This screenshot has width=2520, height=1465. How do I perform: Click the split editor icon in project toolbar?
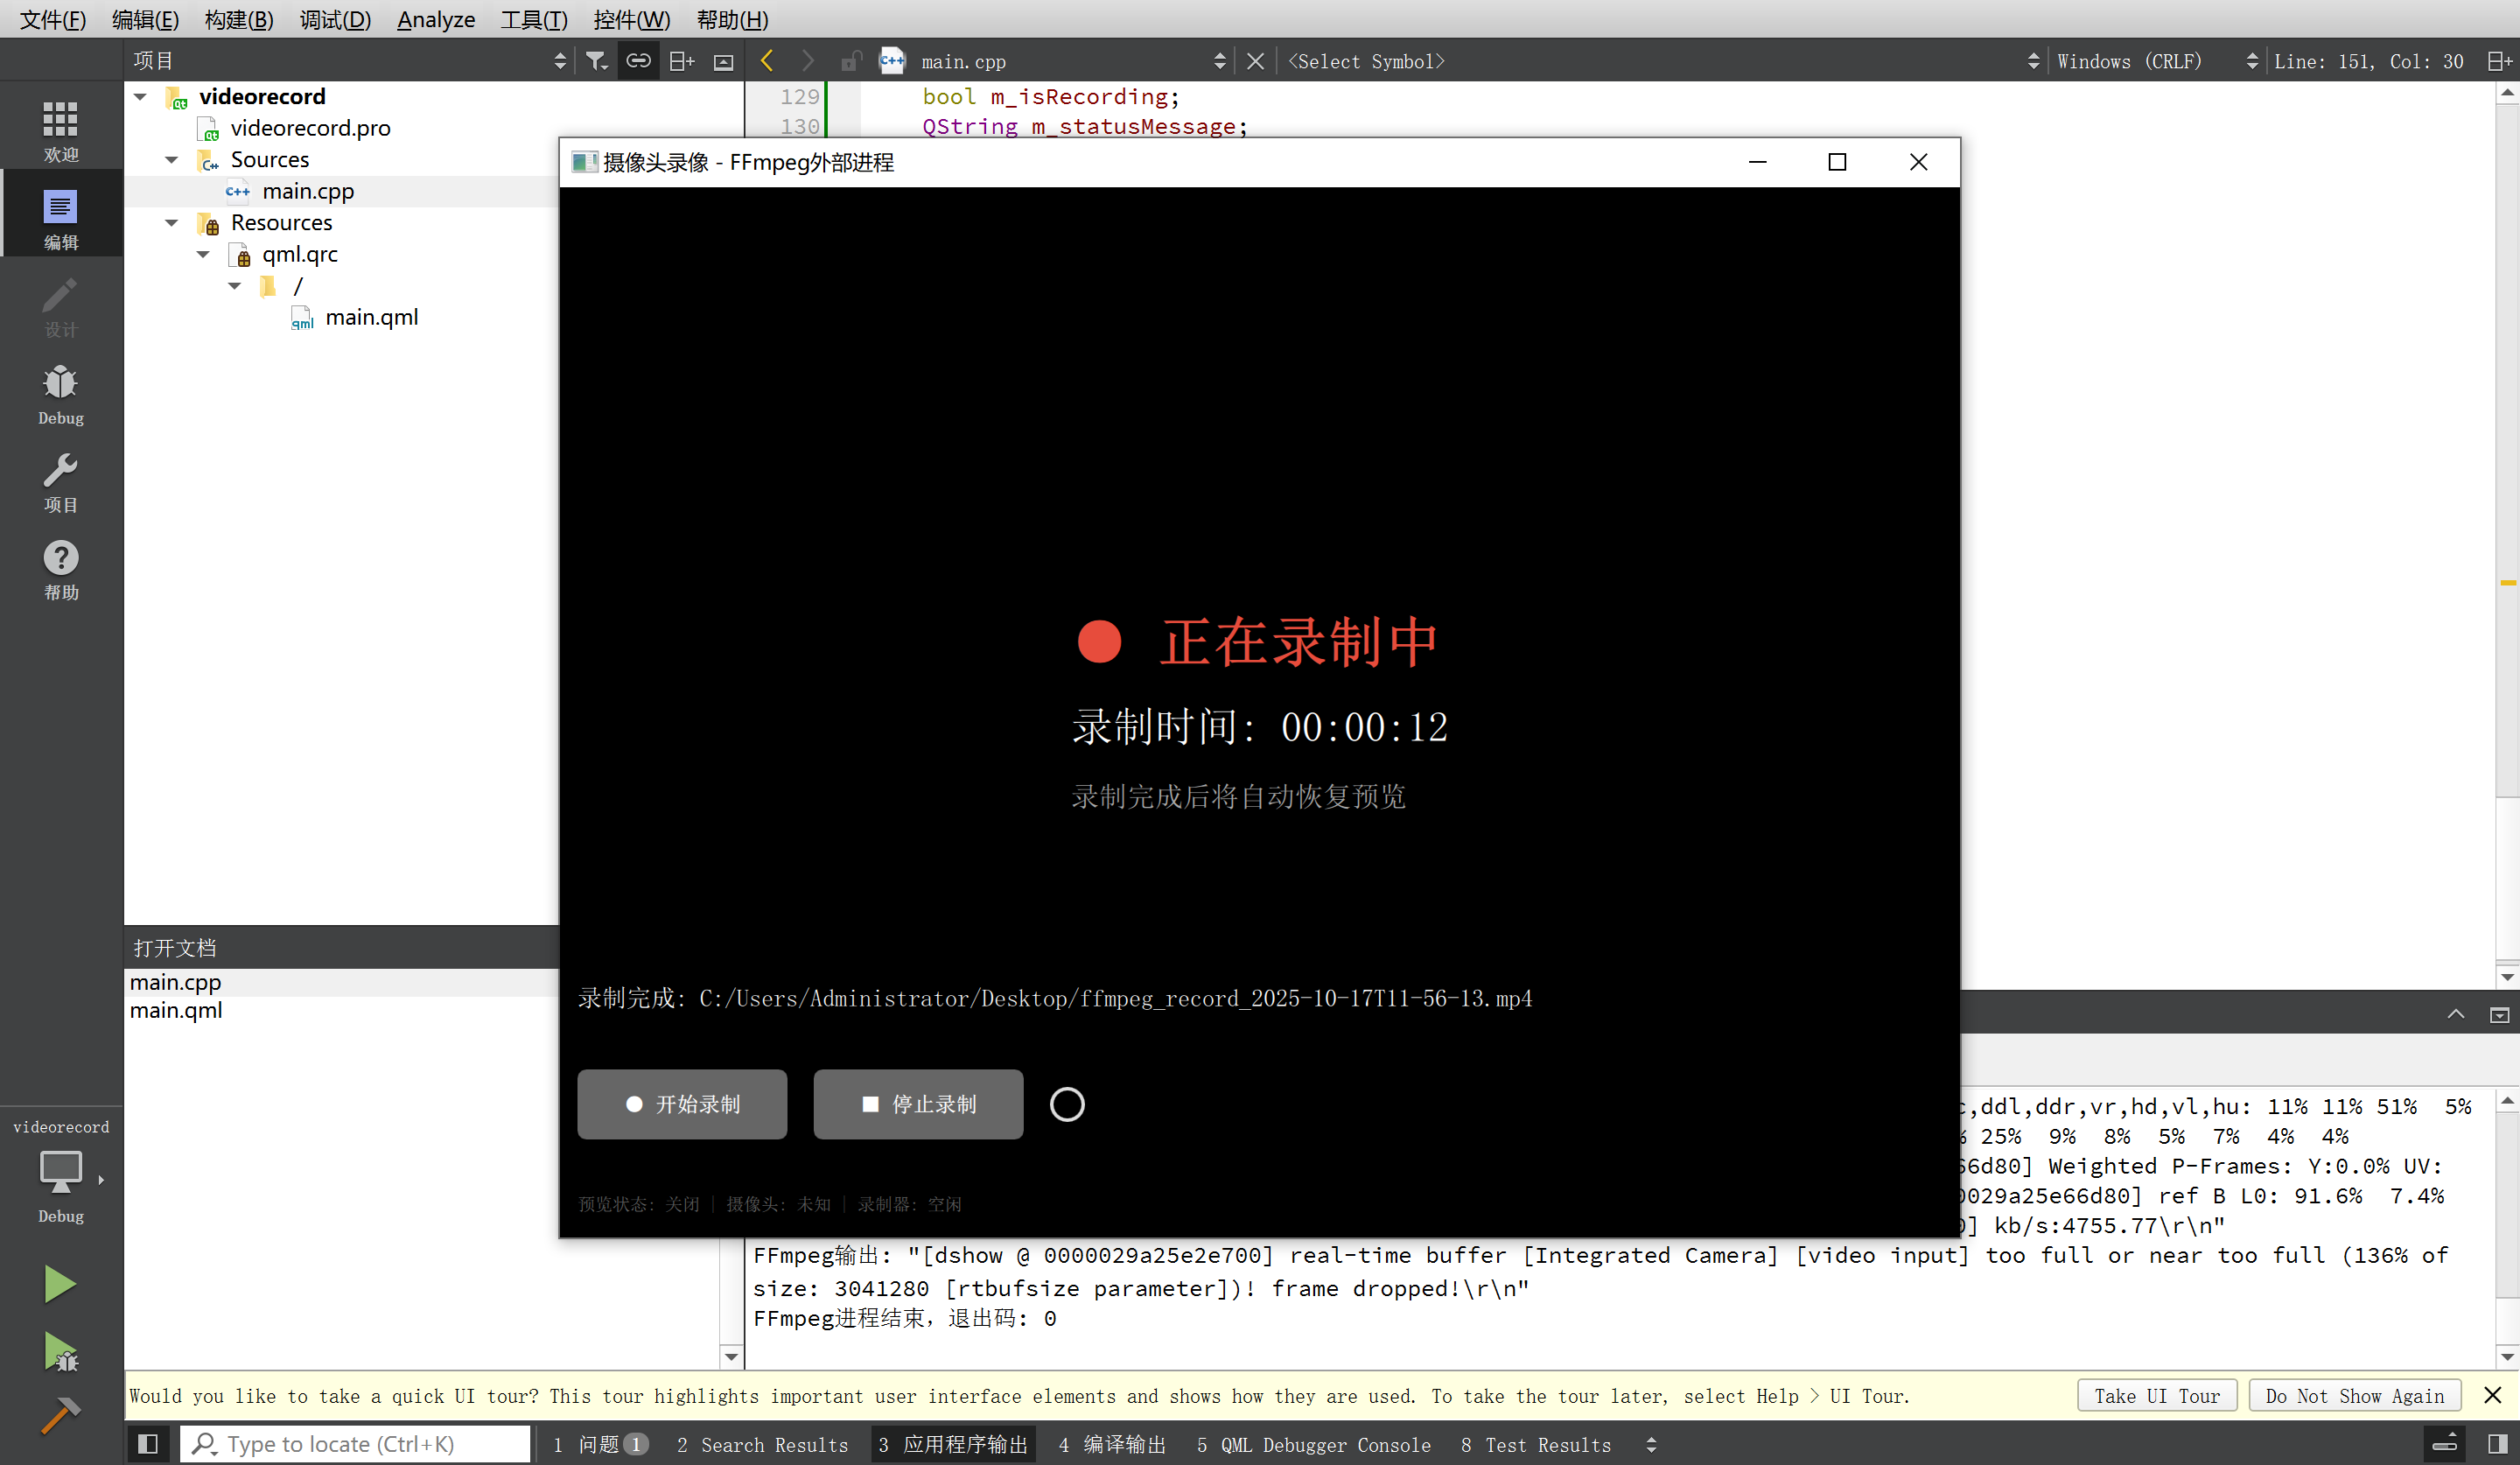pos(681,61)
